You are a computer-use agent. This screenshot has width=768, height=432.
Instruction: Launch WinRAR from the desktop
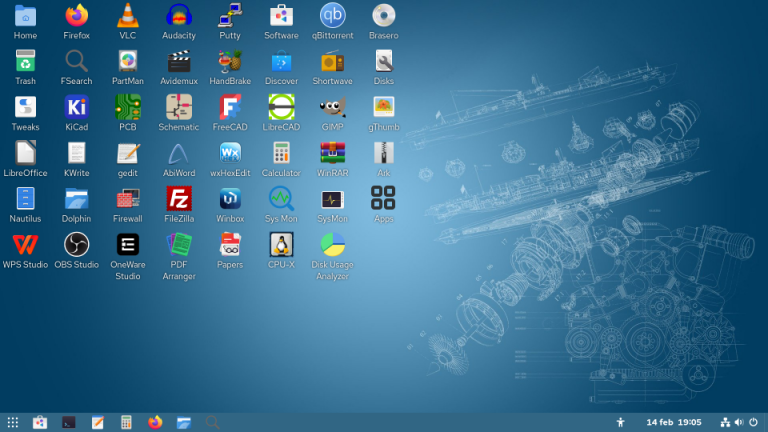[x=332, y=153]
